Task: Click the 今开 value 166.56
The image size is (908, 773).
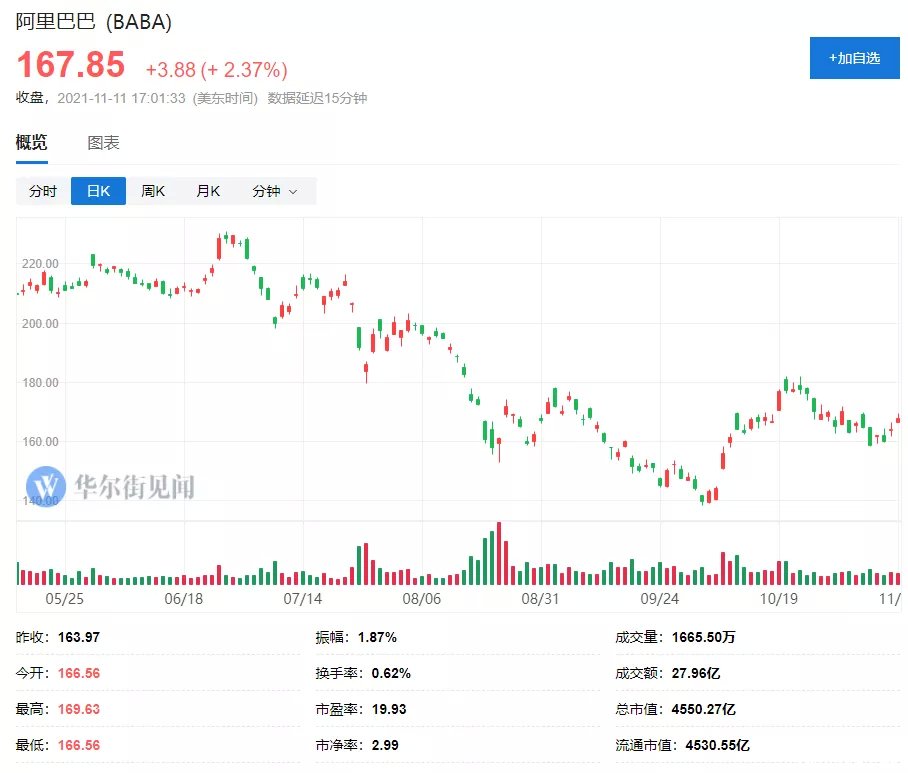Action: [x=79, y=673]
